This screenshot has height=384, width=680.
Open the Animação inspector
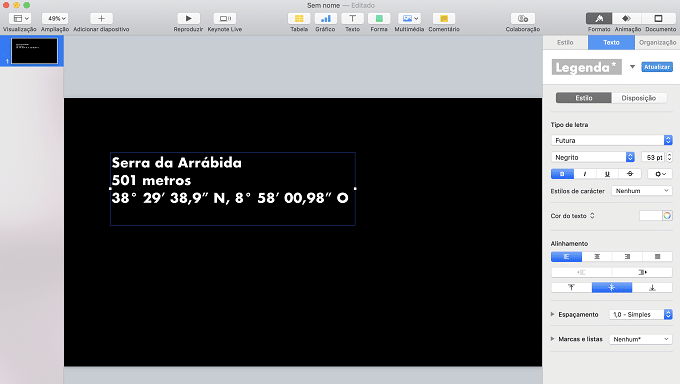pyautogui.click(x=627, y=19)
